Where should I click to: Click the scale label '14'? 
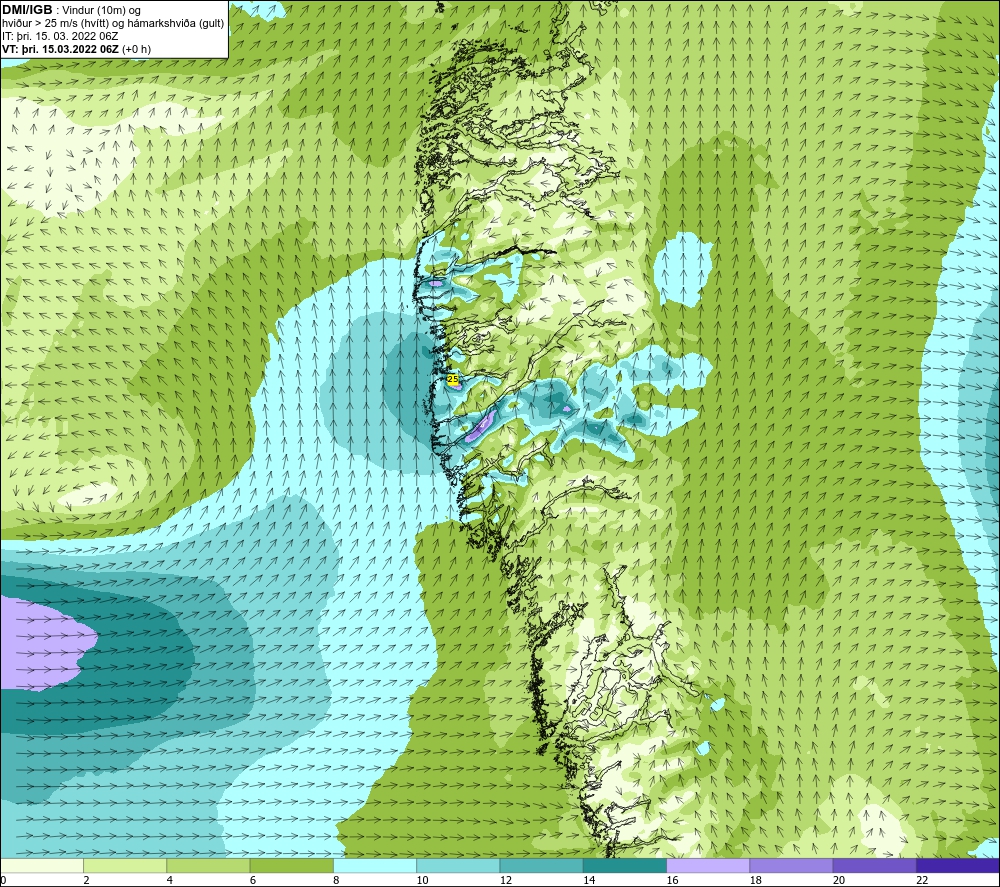[589, 880]
